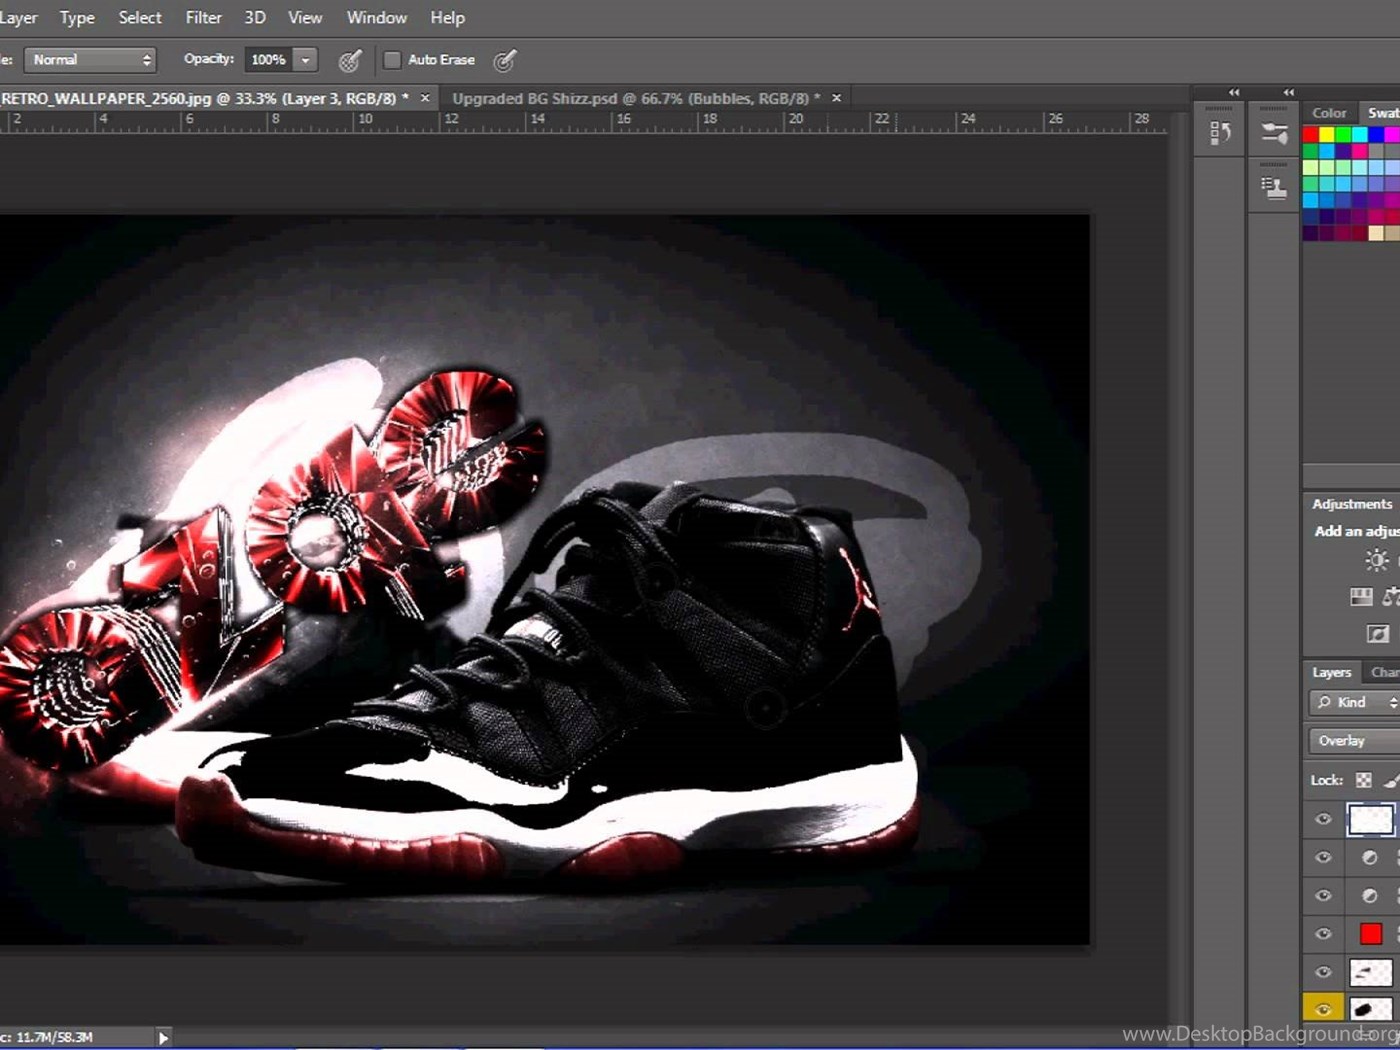Screen dimensions: 1400x1050
Task: Enable the Auto Erase checkbox
Action: [x=392, y=60]
